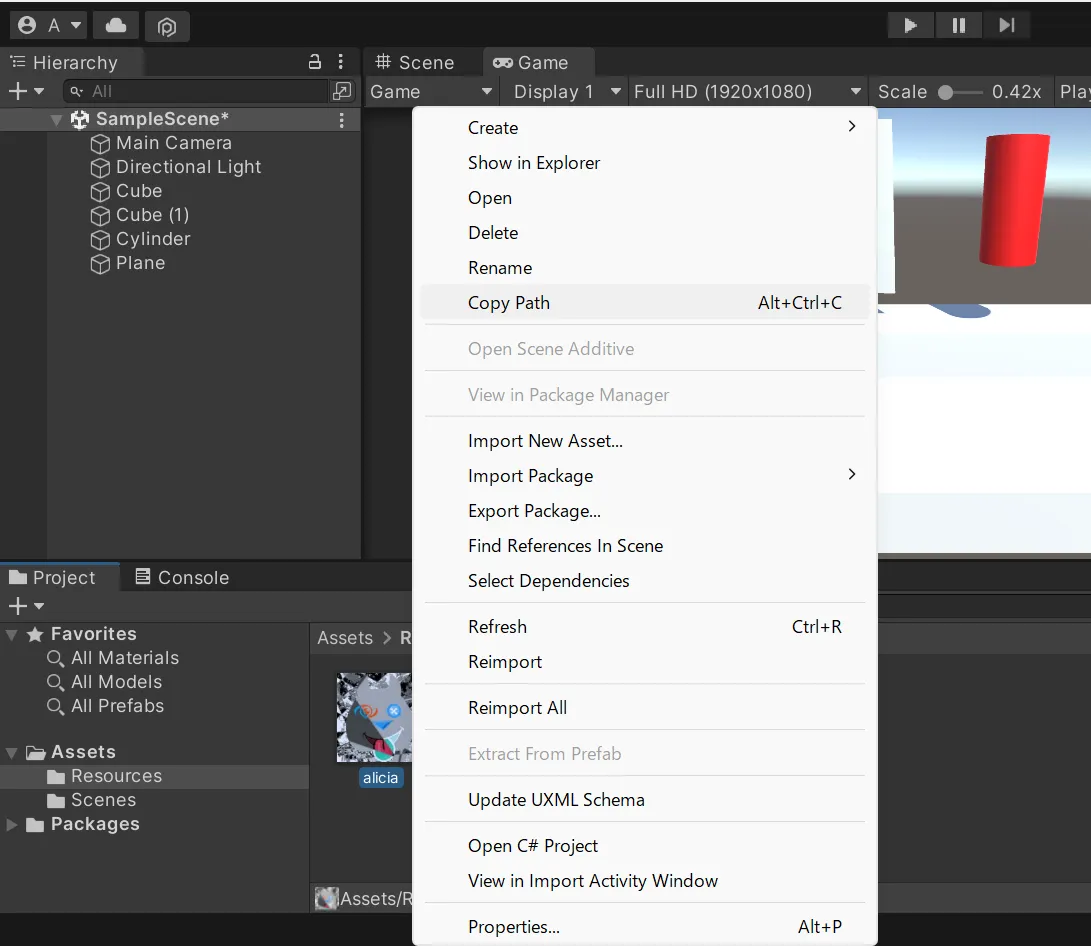The width and height of the screenshot is (1091, 946).
Task: Open Unity Version Control icon
Action: pos(167,26)
